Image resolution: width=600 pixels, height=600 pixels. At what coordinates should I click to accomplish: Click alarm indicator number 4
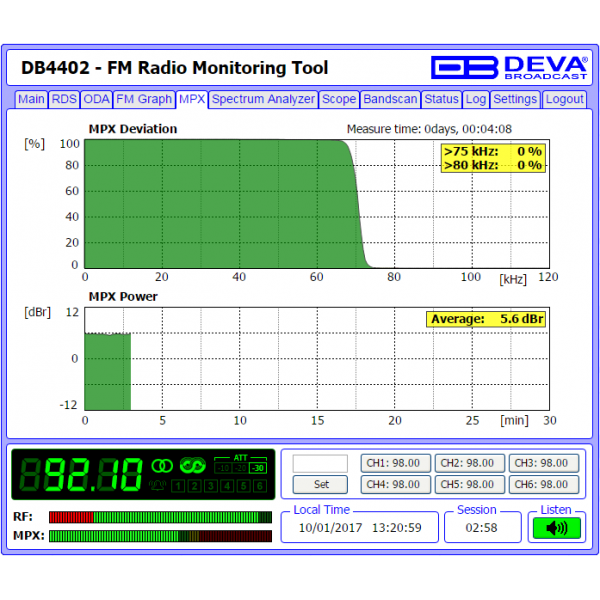pos(227,486)
